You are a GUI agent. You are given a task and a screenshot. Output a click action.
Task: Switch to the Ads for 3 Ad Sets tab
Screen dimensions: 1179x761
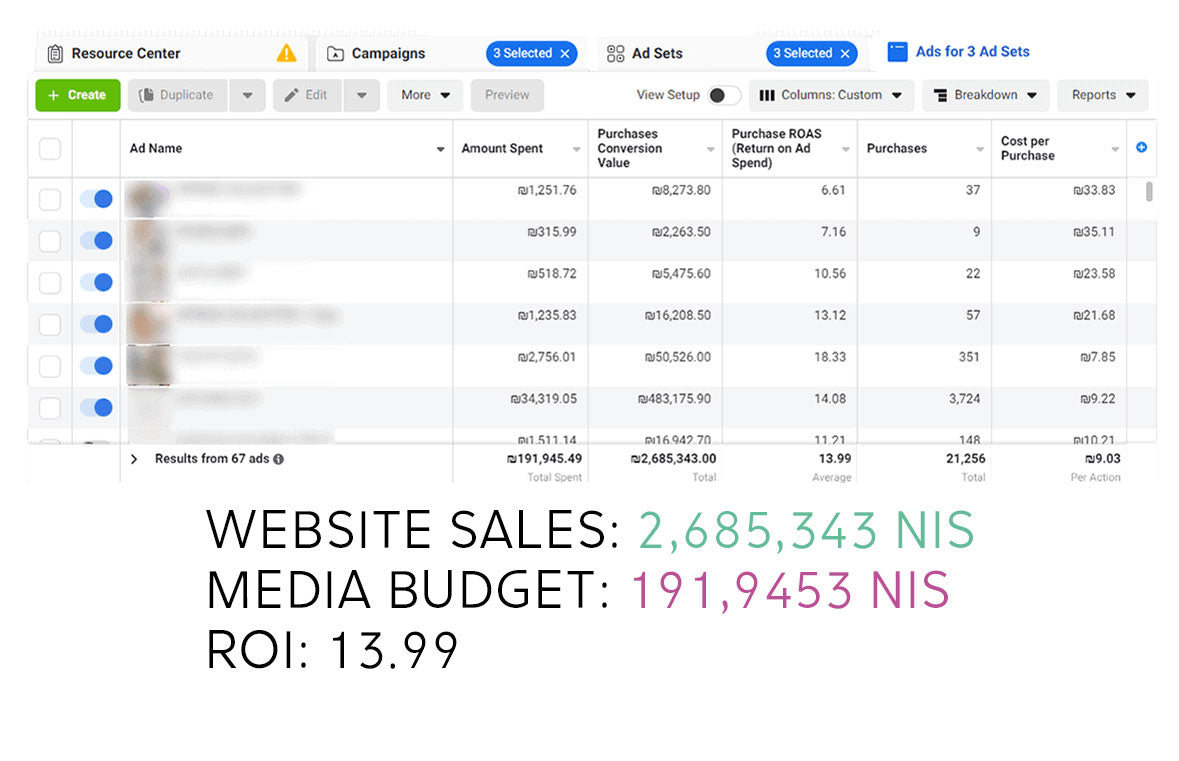click(960, 52)
